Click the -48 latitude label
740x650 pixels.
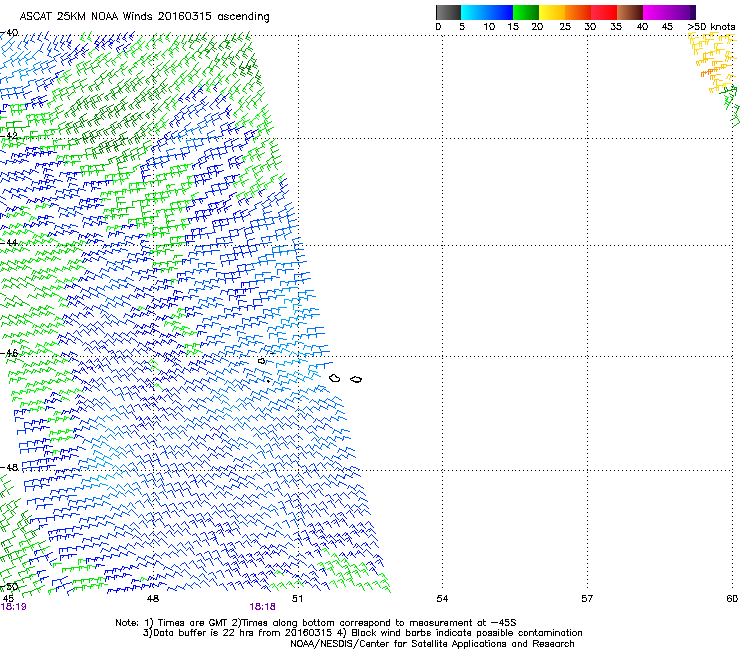pos(9,467)
